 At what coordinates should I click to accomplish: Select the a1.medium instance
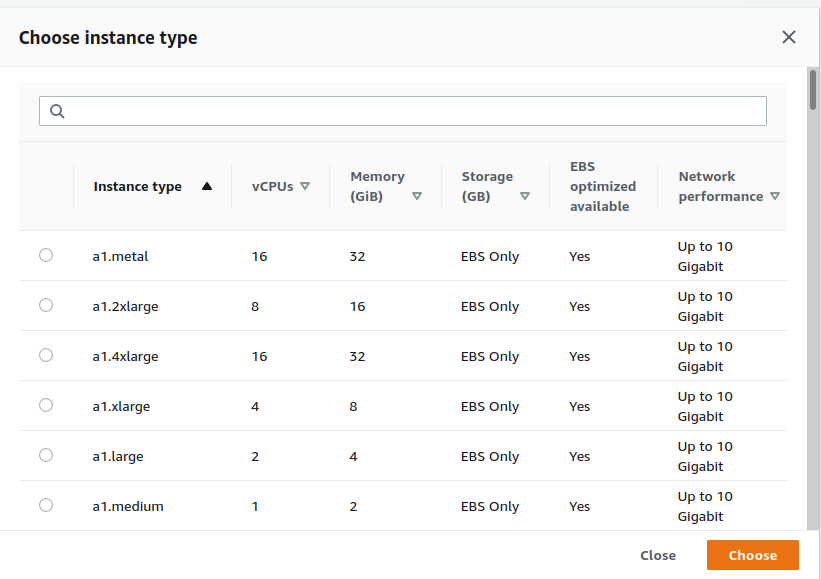click(x=45, y=505)
